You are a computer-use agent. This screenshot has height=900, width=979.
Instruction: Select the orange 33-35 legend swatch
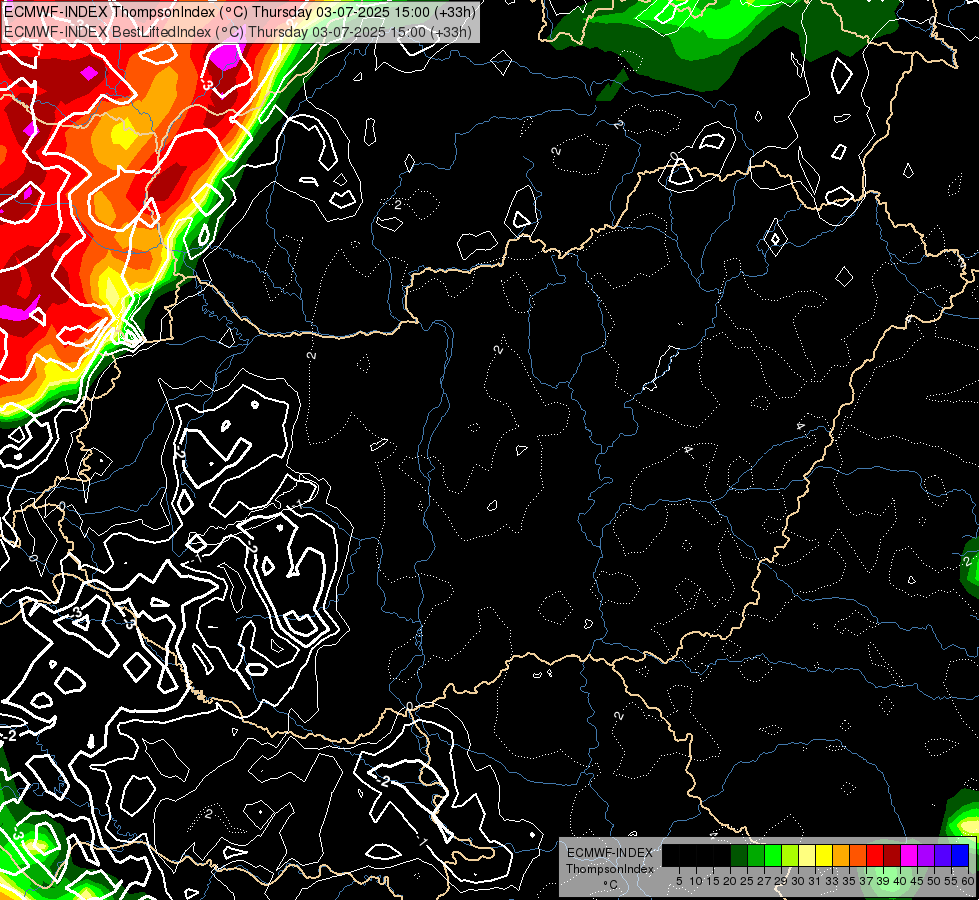point(841,856)
